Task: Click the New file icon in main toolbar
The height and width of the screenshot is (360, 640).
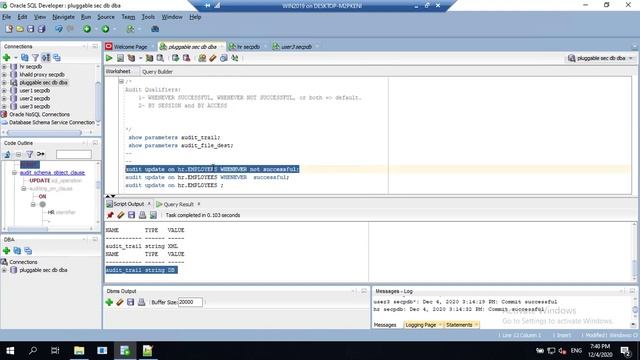Action: 9,29
